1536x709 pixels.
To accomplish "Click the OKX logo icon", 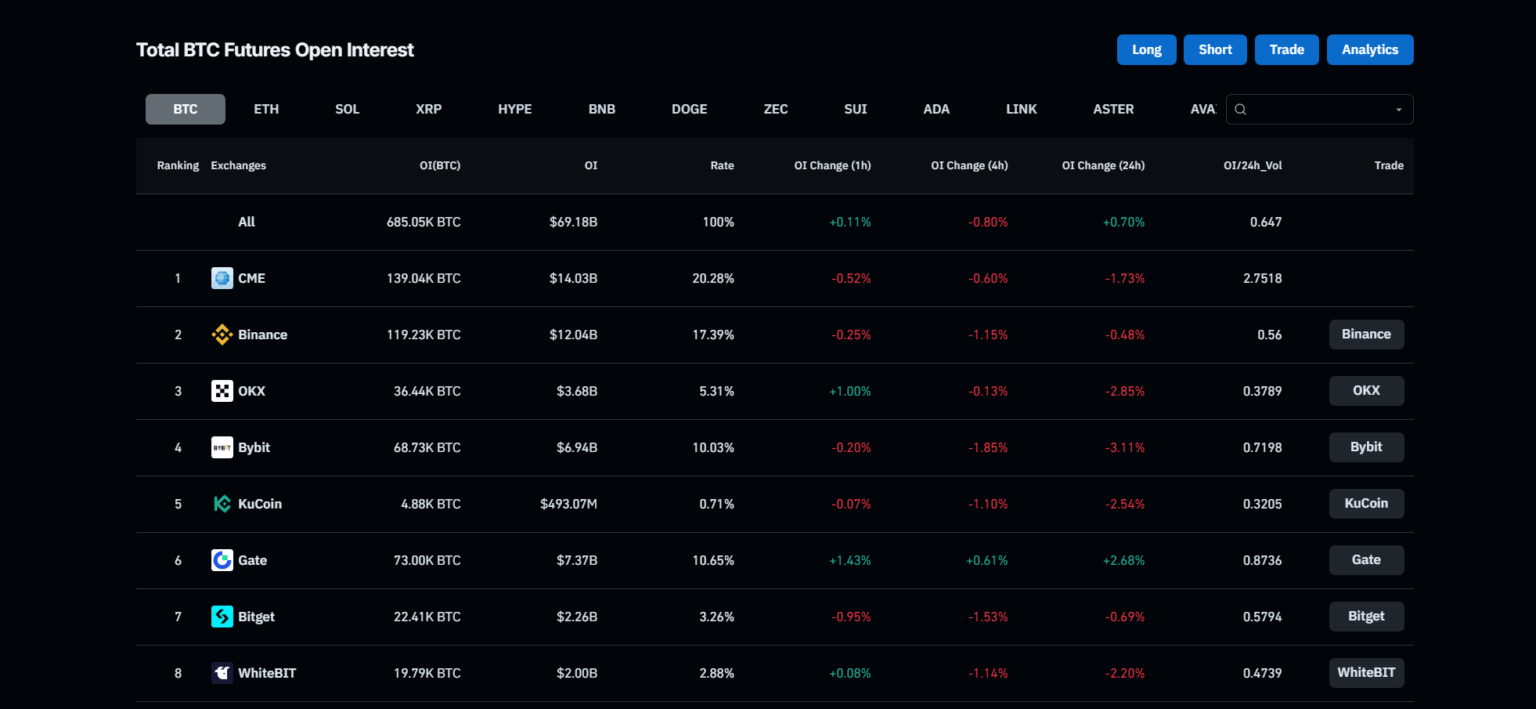I will [222, 391].
